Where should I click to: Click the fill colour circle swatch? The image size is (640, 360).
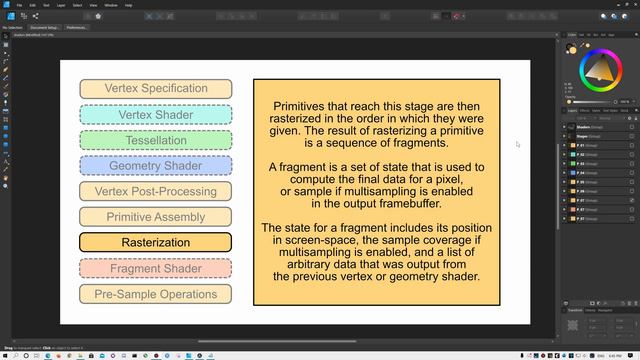[x=573, y=50]
